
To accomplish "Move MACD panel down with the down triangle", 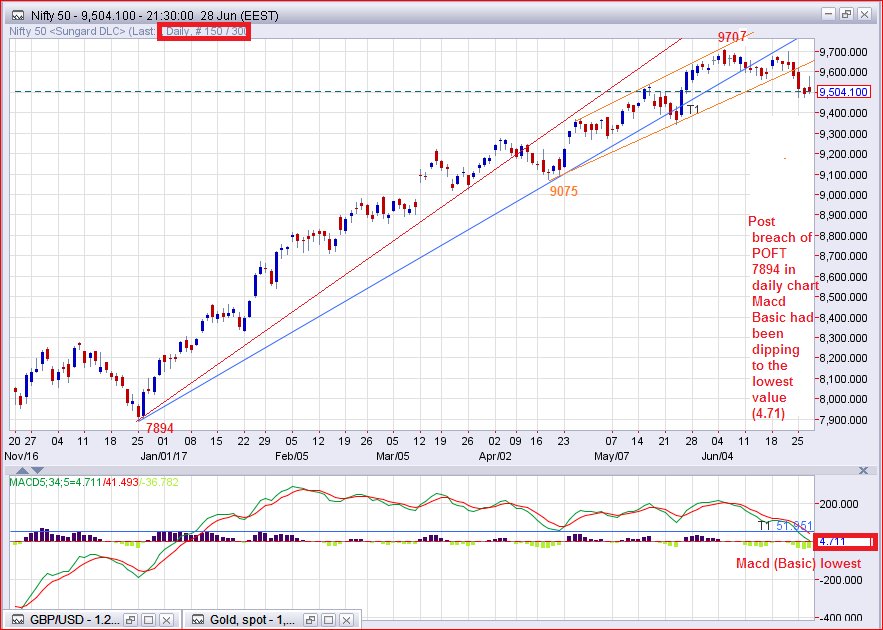I will (x=37, y=470).
